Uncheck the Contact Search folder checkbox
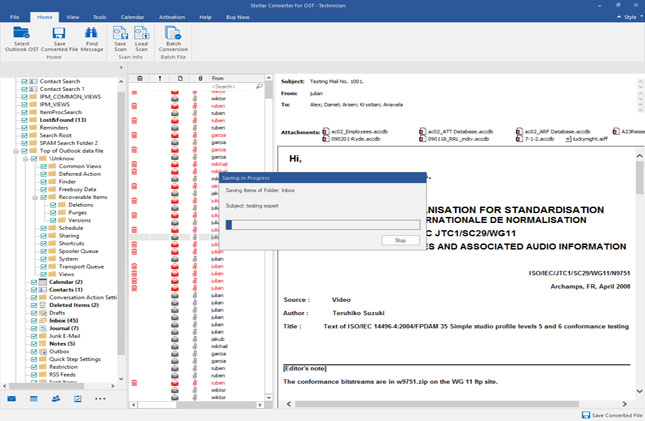645x421 pixels. pos(24,81)
